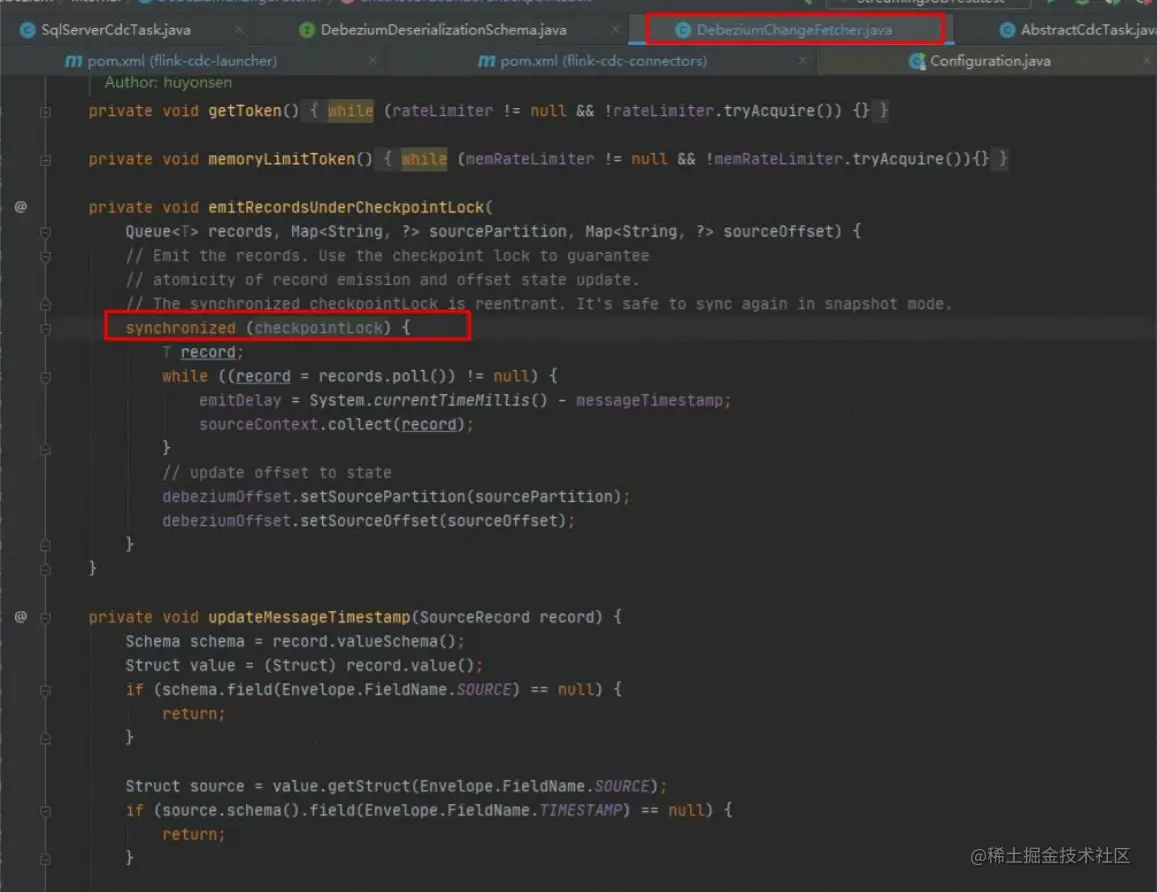Click the 'checkpointLock' variable in synchronized statement

point(318,328)
